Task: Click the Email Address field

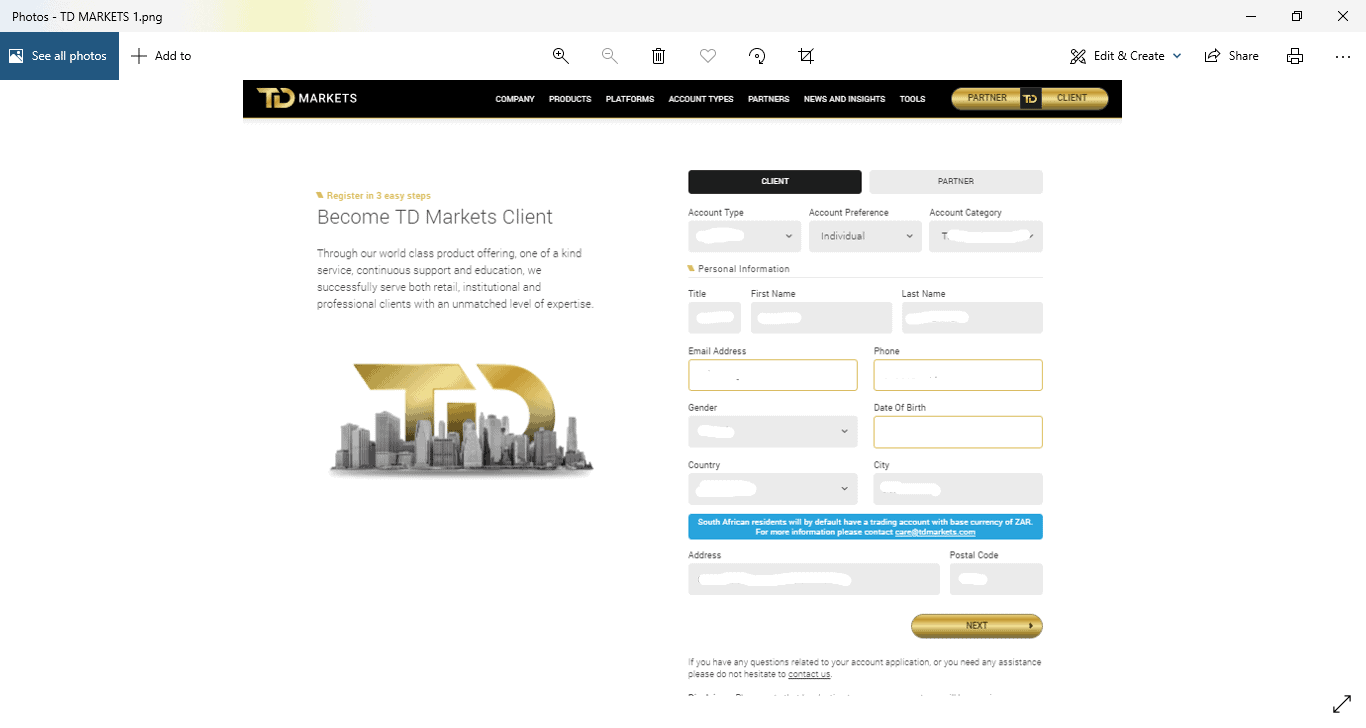Action: click(x=773, y=375)
